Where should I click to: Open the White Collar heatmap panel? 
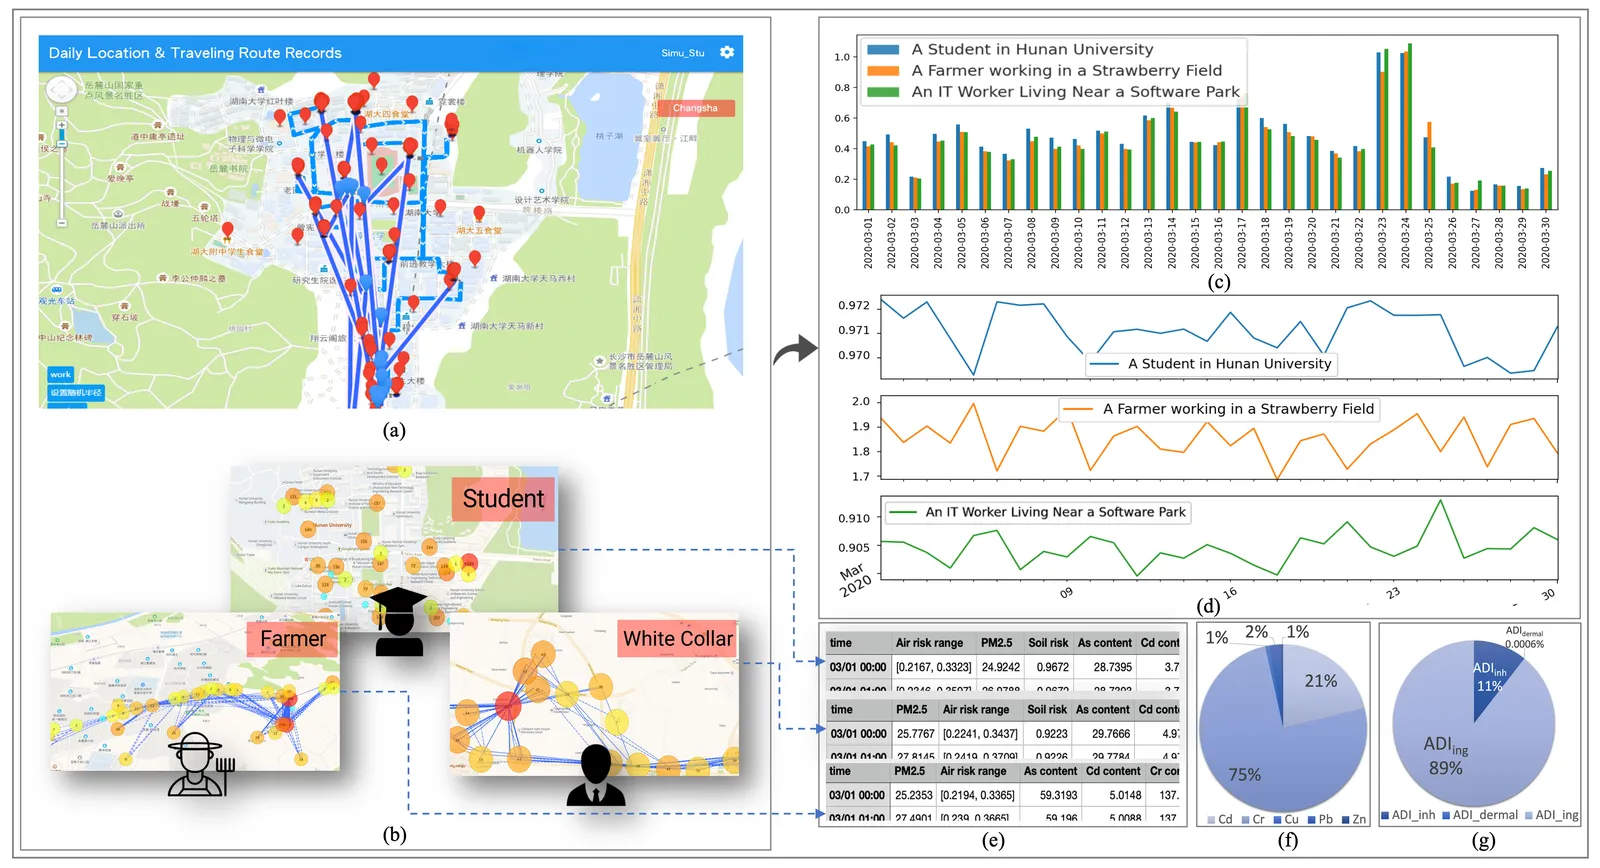pyautogui.click(x=594, y=694)
